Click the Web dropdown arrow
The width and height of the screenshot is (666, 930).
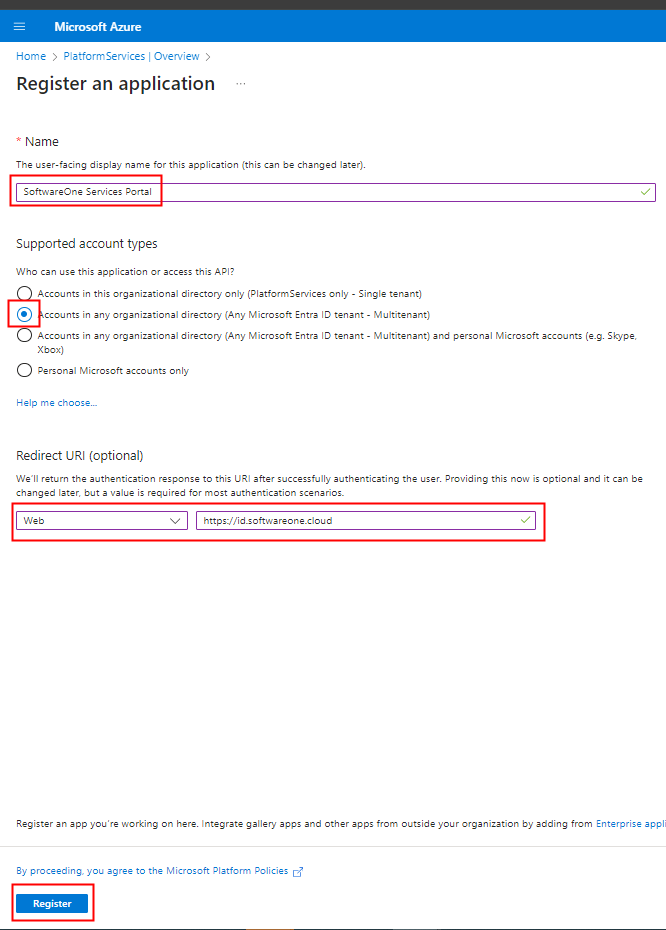coord(175,521)
